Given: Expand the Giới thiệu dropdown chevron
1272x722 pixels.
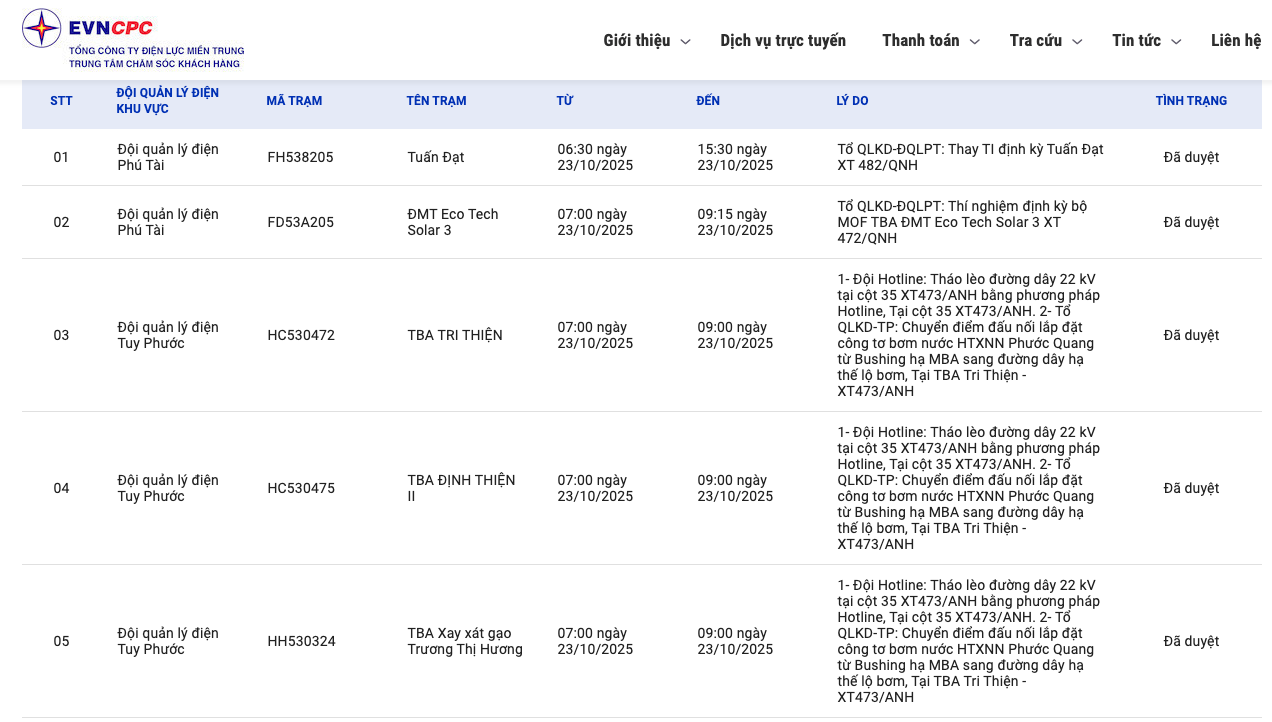Looking at the screenshot, I should click(685, 42).
